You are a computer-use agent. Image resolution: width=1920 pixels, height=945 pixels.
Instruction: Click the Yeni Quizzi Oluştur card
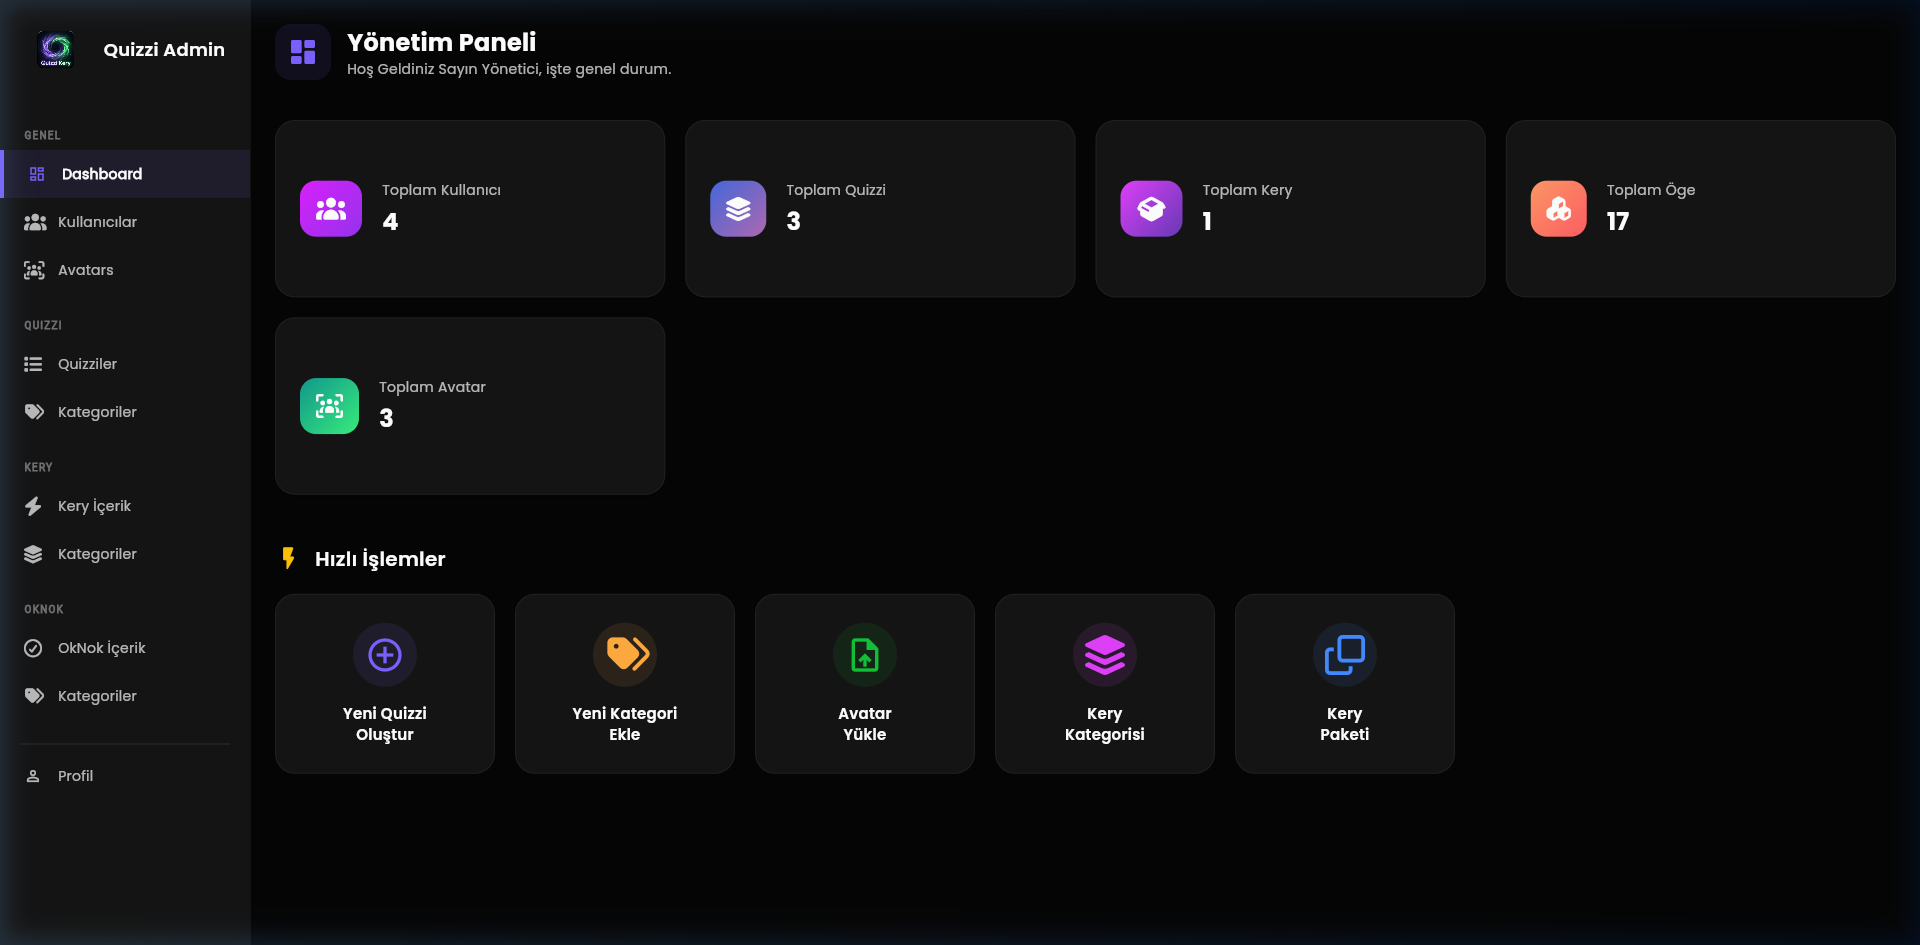click(384, 683)
